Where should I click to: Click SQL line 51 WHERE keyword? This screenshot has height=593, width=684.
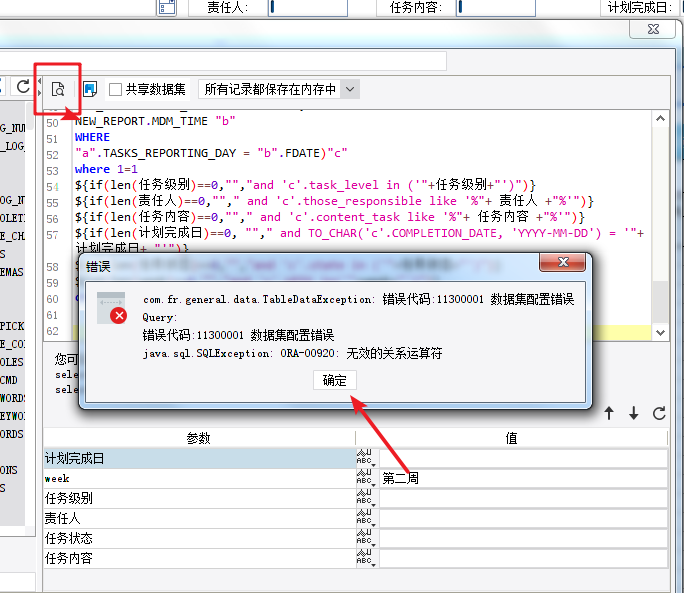(x=92, y=137)
